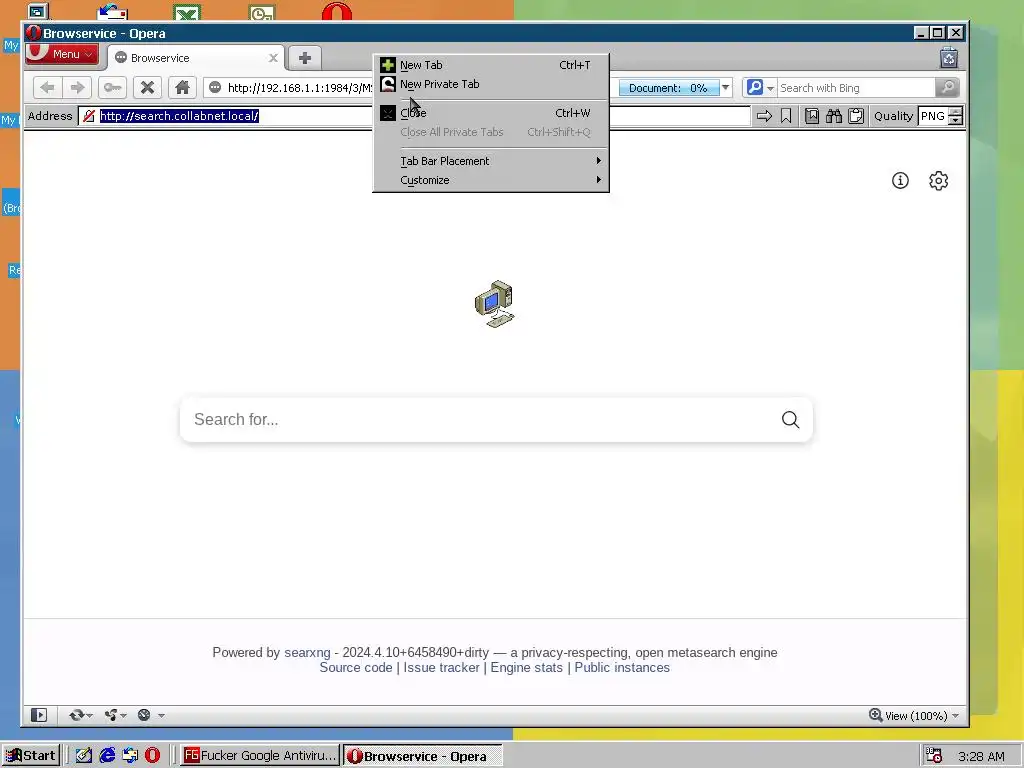The image size is (1024, 768).
Task: Open the Opera Unite status bar dropdown
Action: point(115,715)
